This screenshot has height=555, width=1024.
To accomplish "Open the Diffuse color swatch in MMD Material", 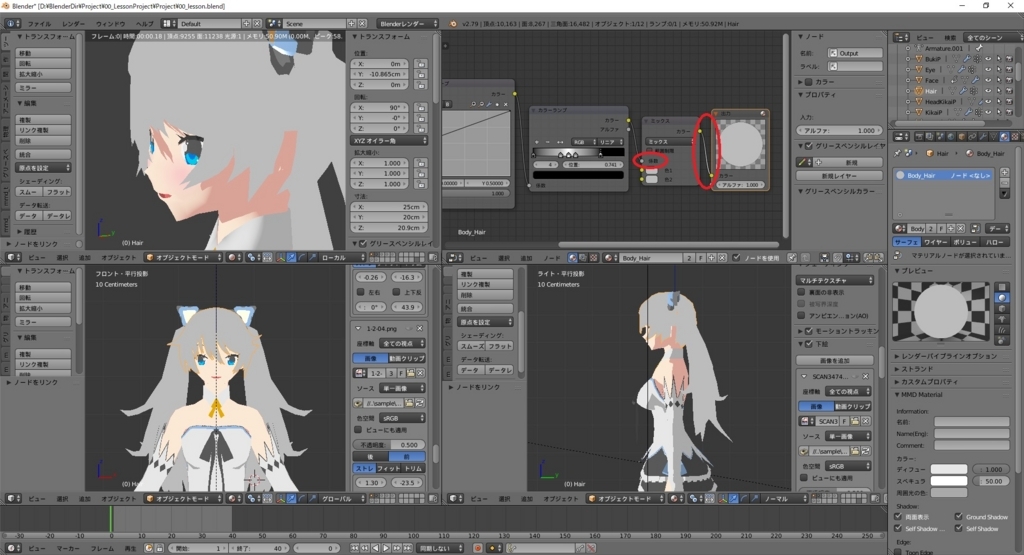I will coord(948,469).
